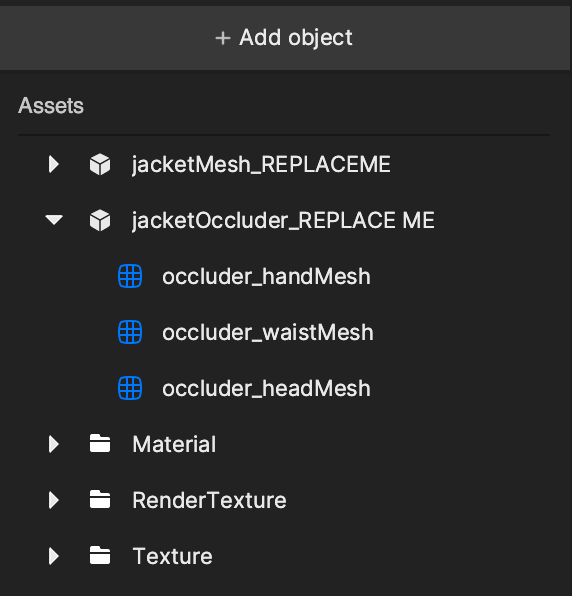Click the blue mesh icon of occluder_headMesh

[130, 388]
